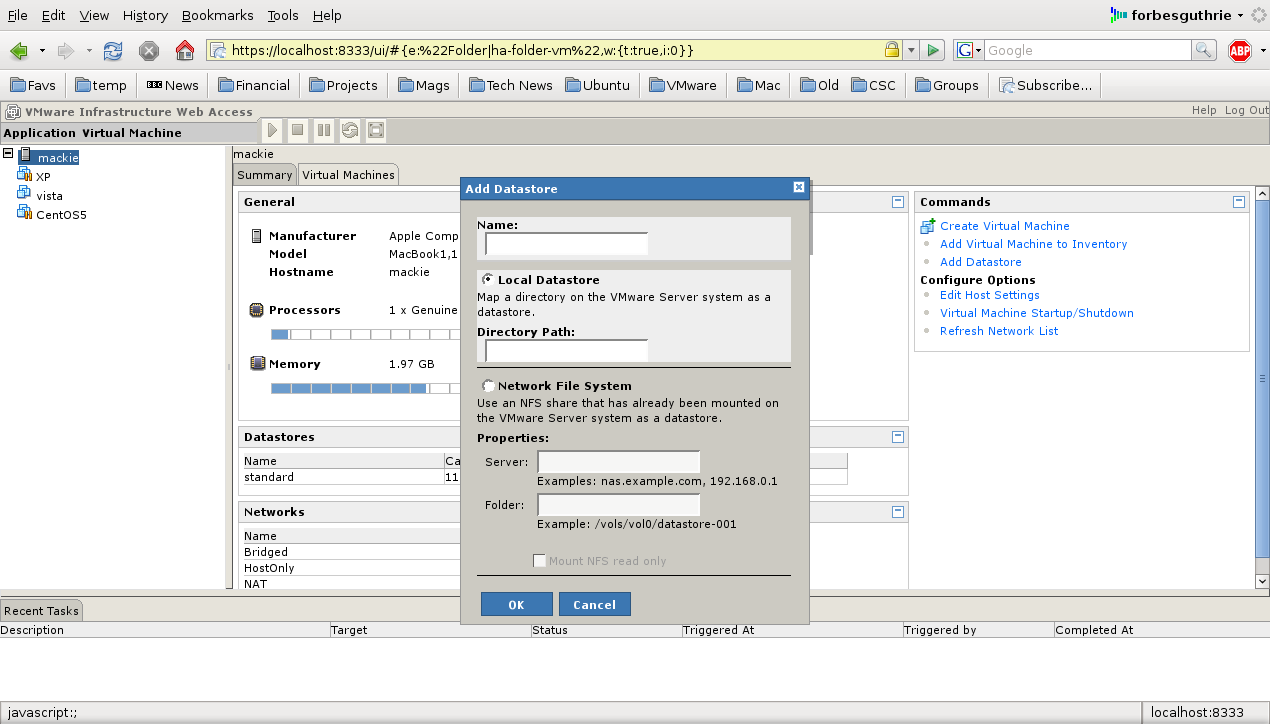Click the CentOS5 virtual machine icon
The height and width of the screenshot is (725, 1270).
click(x=25, y=212)
